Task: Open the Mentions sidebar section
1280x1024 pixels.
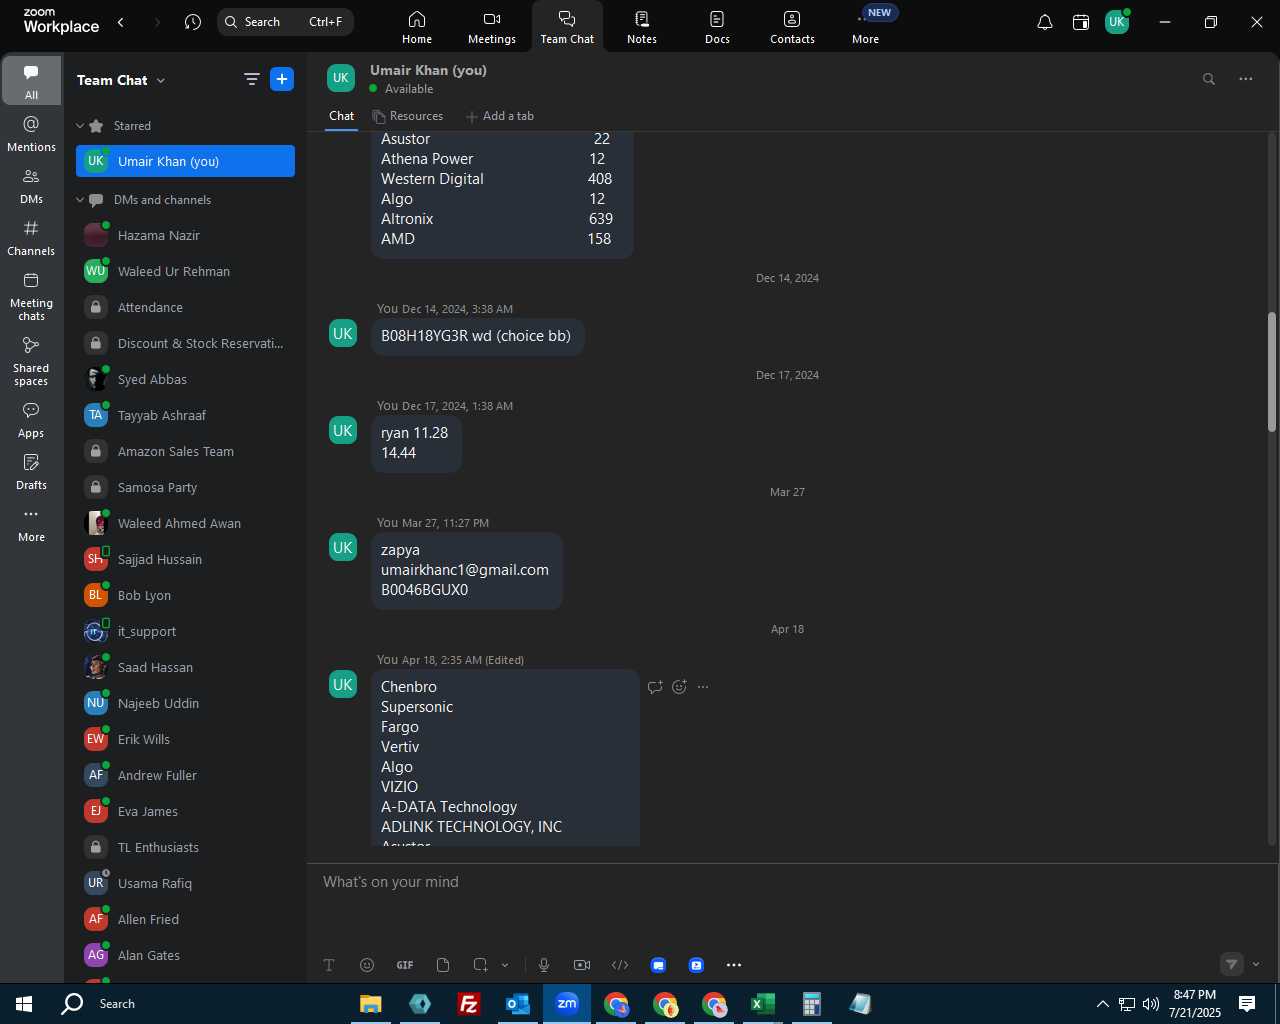Action: (x=31, y=133)
